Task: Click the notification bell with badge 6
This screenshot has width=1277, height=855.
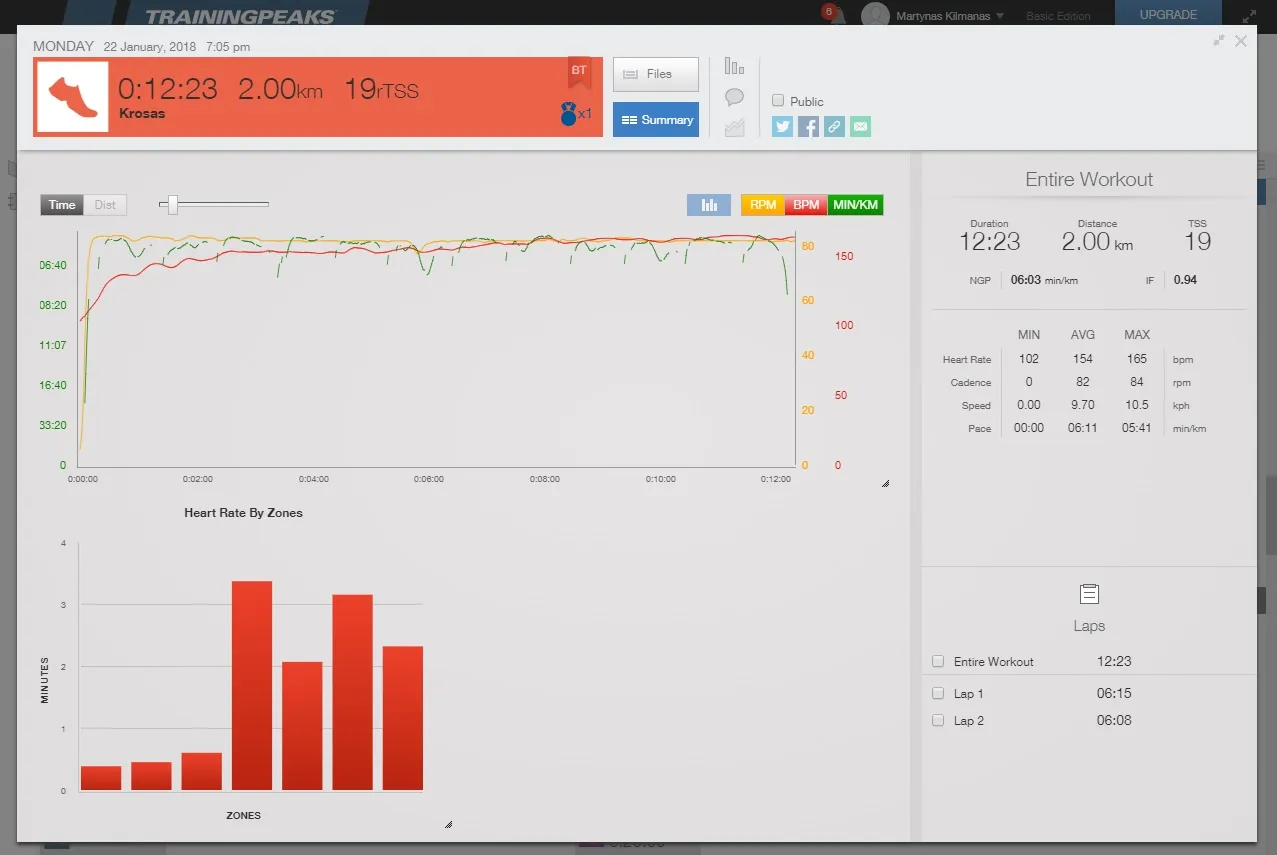Action: coord(833,15)
